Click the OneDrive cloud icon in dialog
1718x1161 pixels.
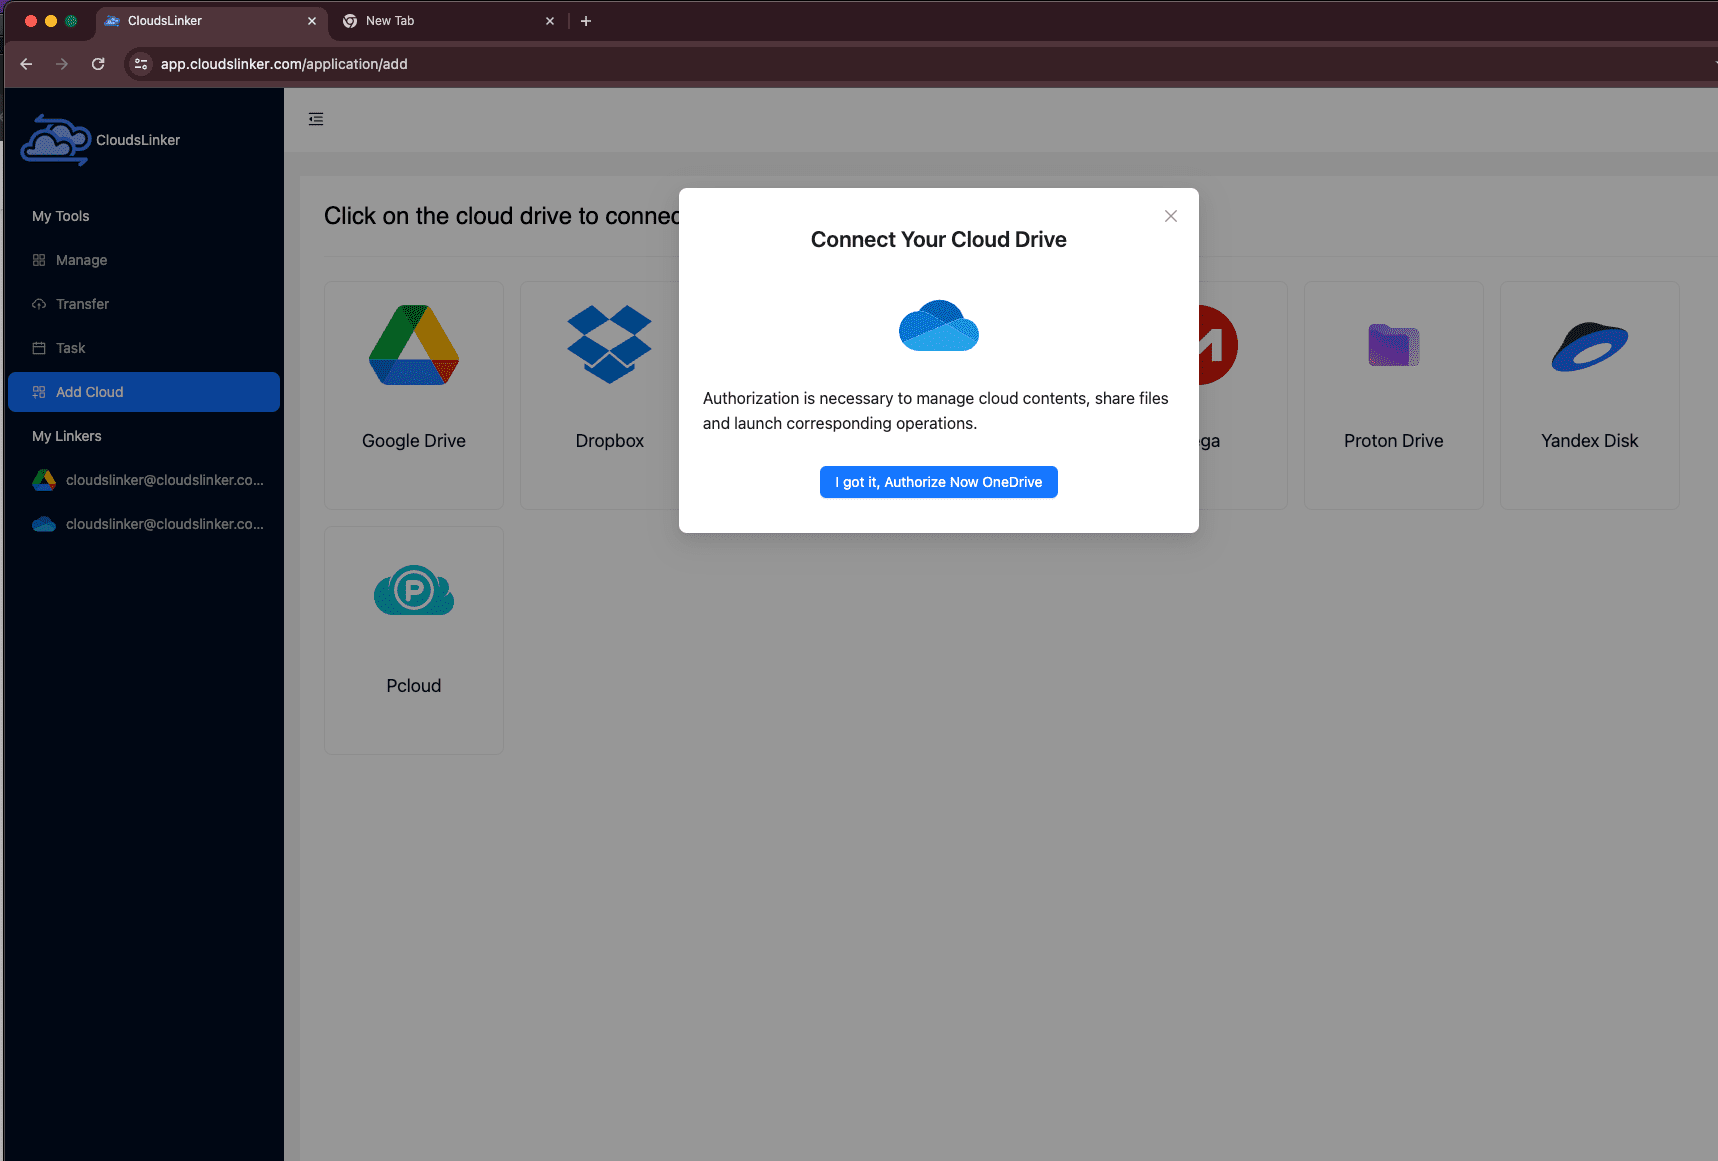point(938,325)
